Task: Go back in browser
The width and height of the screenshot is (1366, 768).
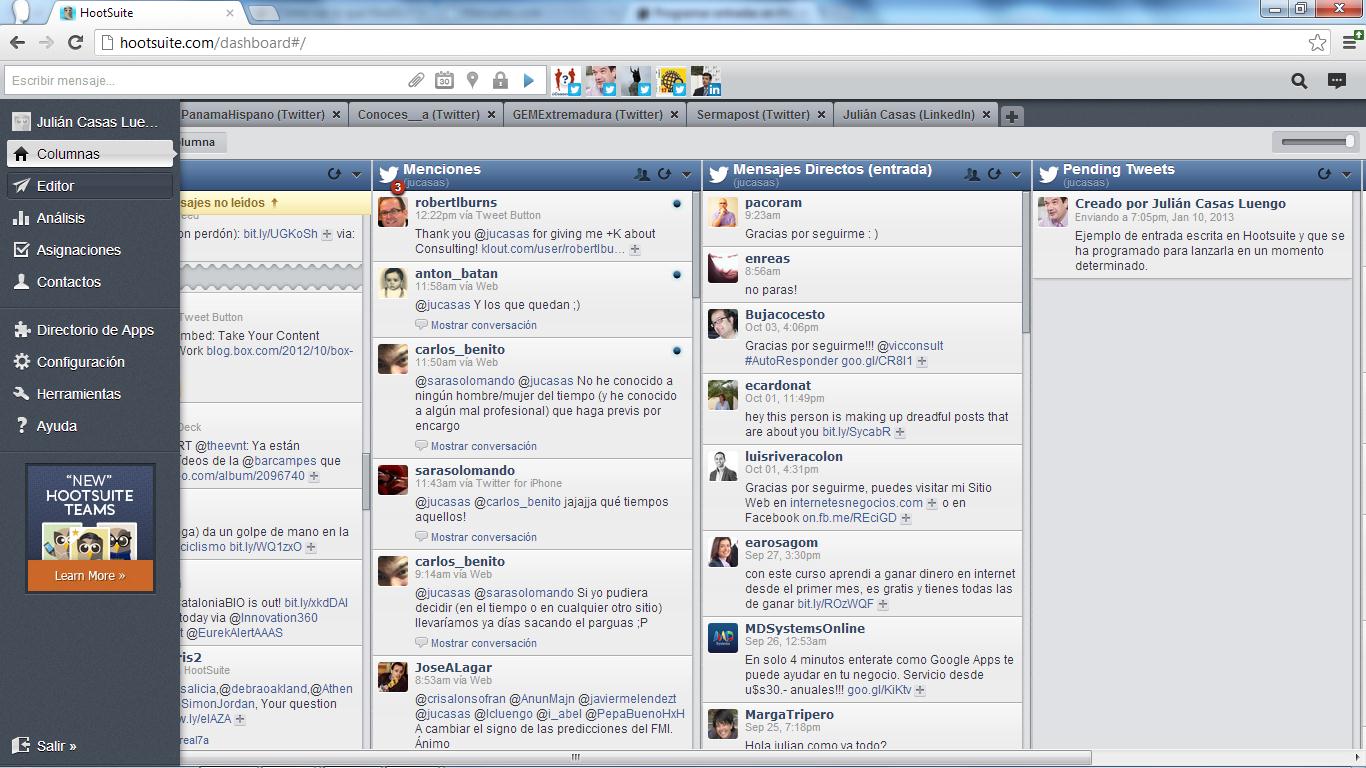Action: 17,42
